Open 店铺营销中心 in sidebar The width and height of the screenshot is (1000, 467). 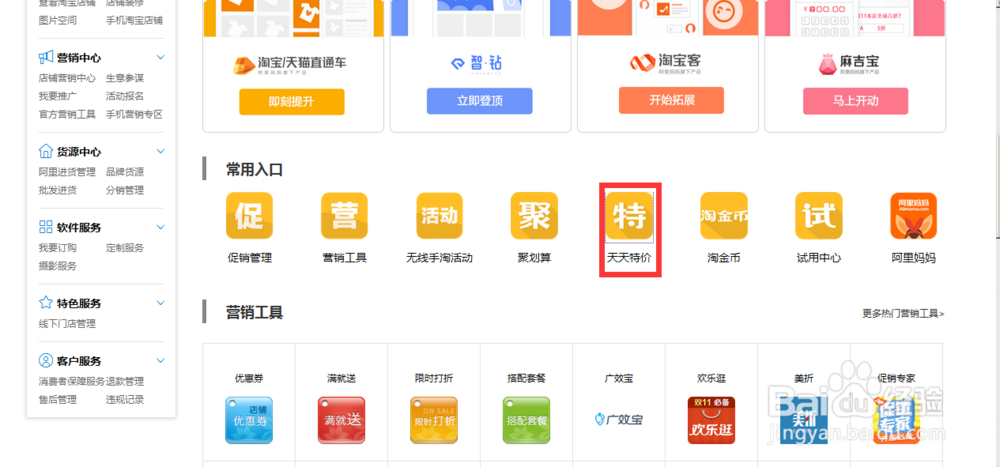(x=67, y=78)
